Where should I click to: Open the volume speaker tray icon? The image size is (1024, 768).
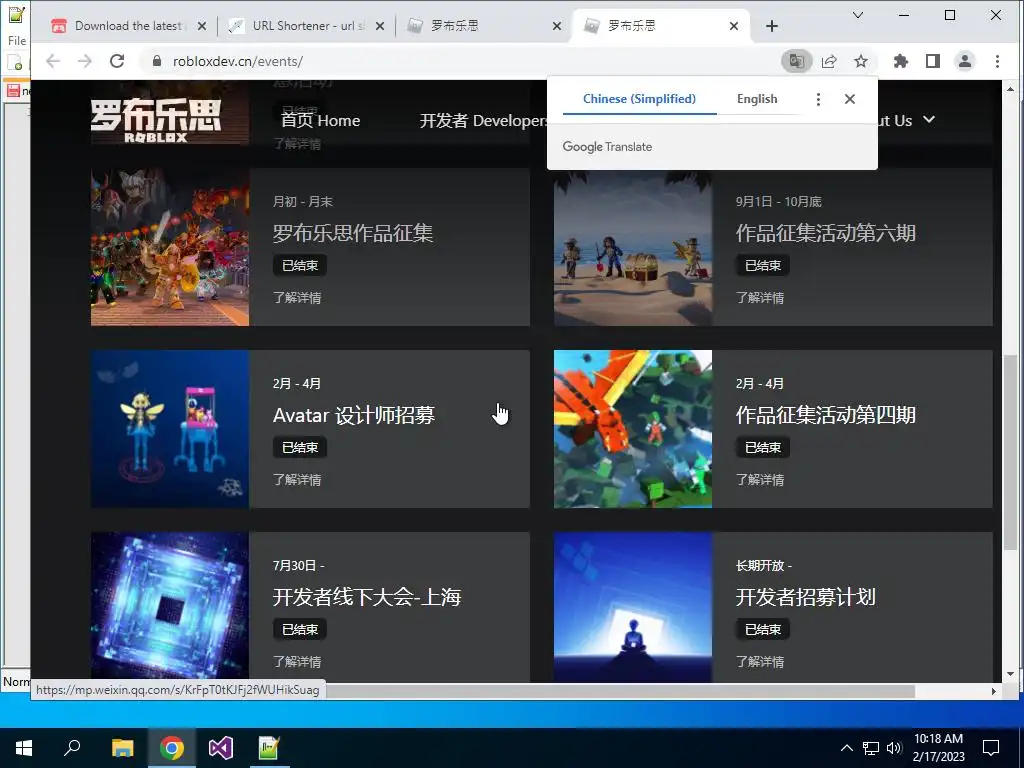[894, 748]
